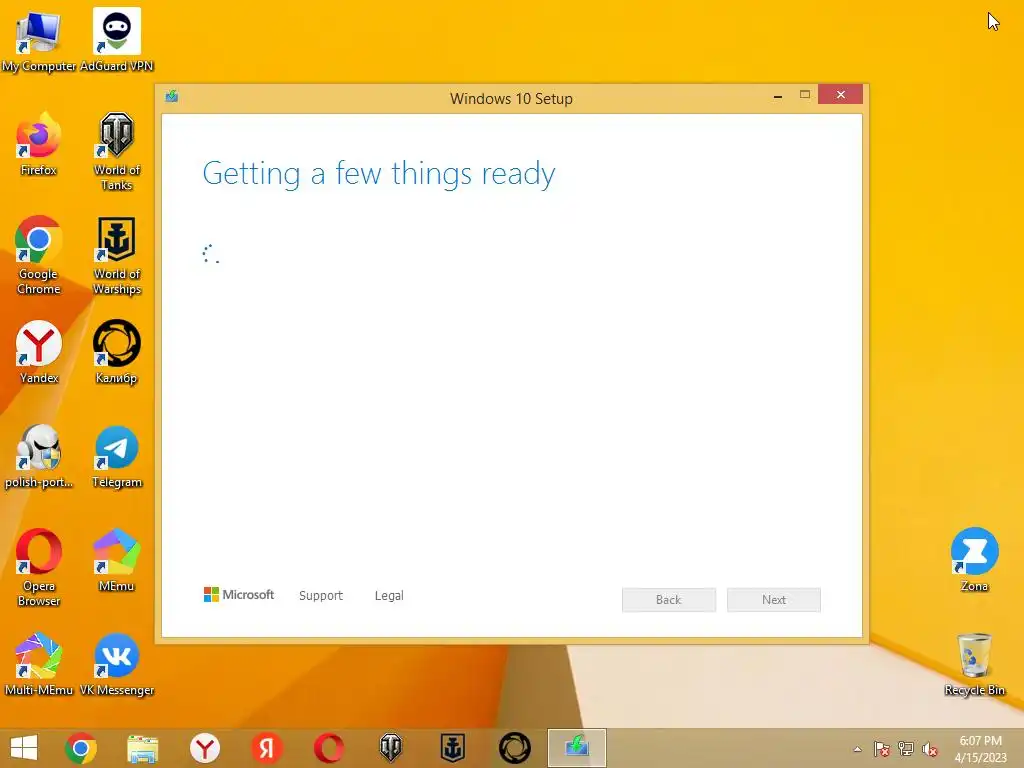
Task: Open the Action Center flag icon
Action: pos(882,749)
